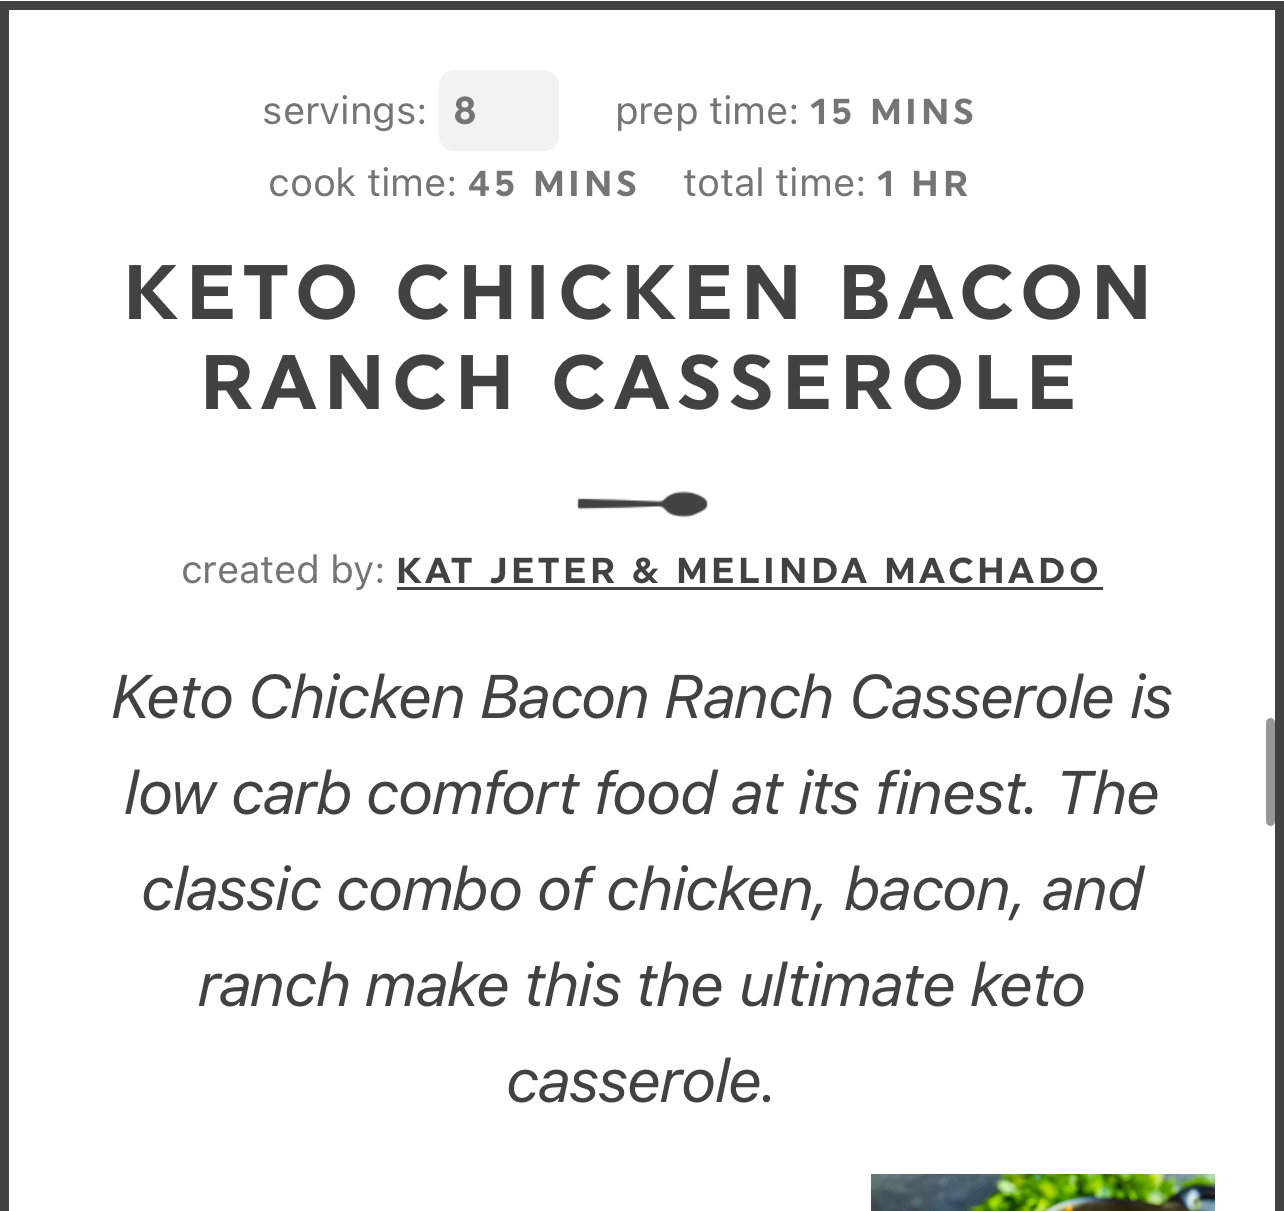Click the 1 HR total time value
This screenshot has height=1211, width=1284.
pyautogui.click(x=923, y=184)
